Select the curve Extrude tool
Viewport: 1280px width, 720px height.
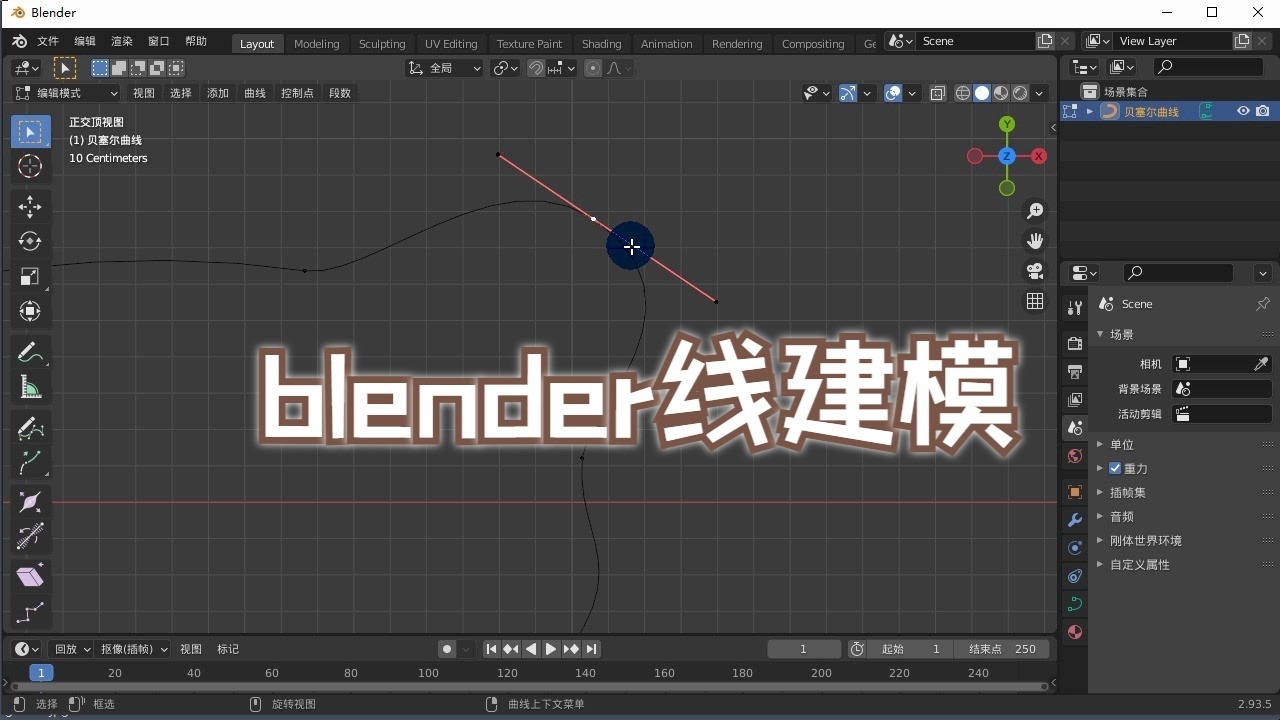(x=30, y=463)
